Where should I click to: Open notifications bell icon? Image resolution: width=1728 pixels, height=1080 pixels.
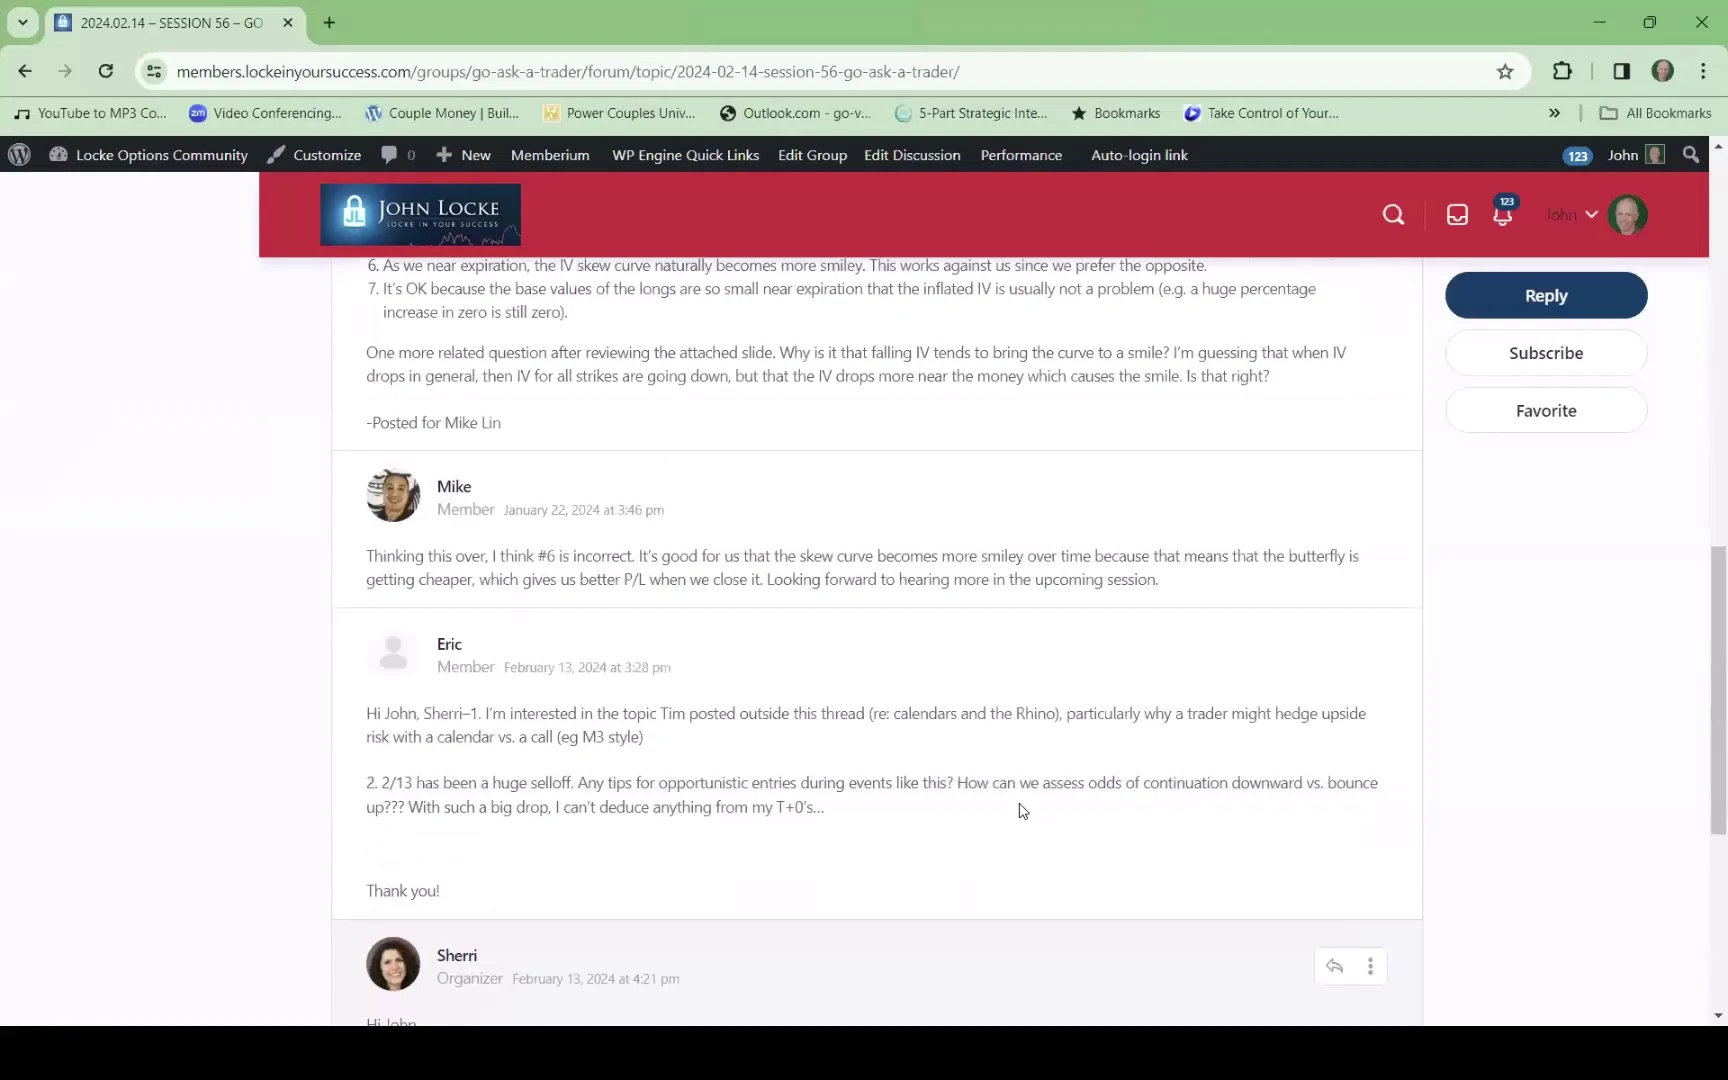(x=1503, y=213)
